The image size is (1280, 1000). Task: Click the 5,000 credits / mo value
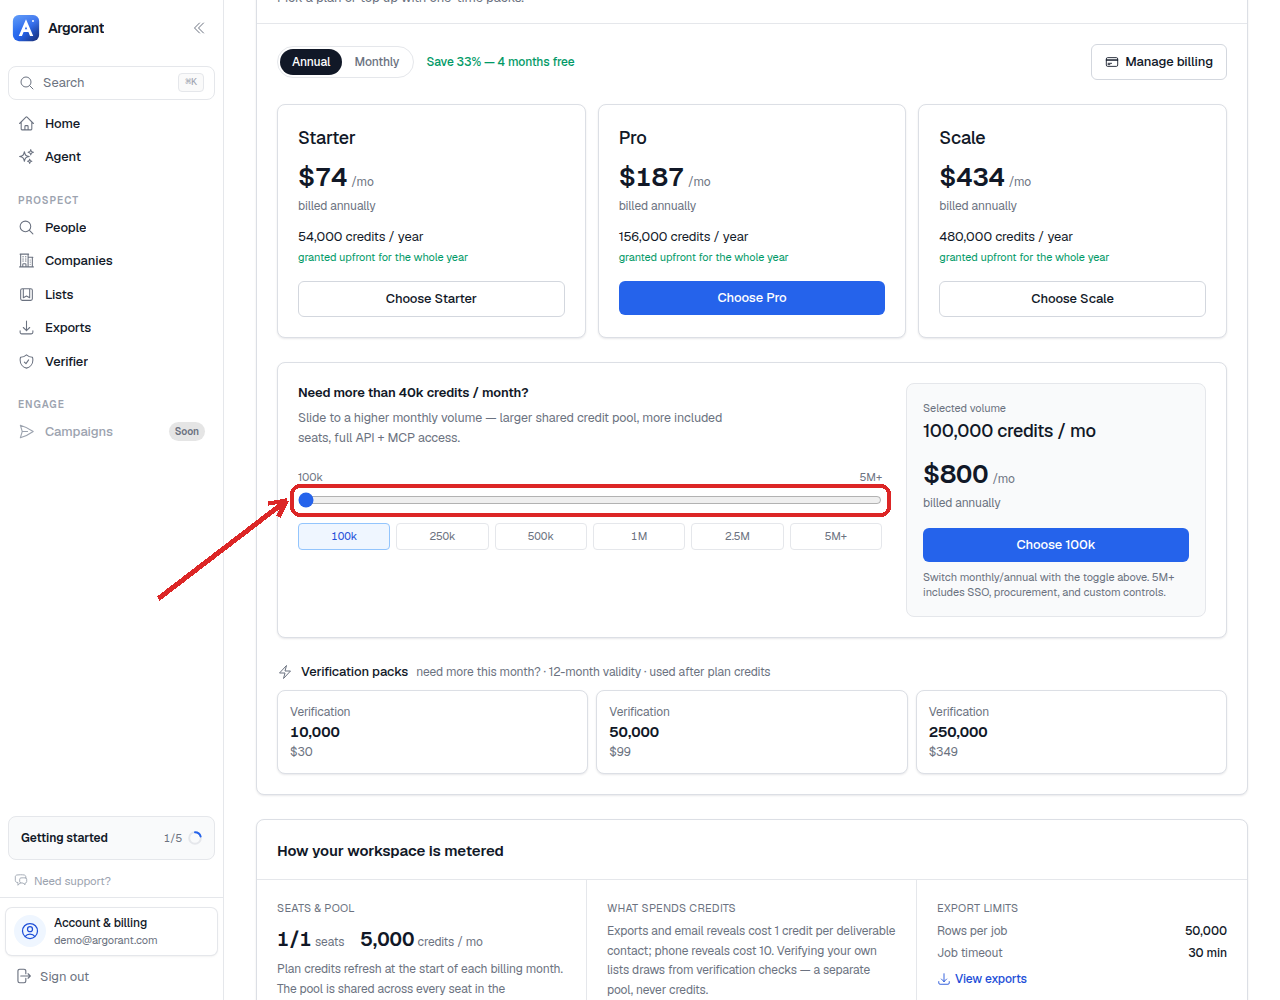(421, 939)
